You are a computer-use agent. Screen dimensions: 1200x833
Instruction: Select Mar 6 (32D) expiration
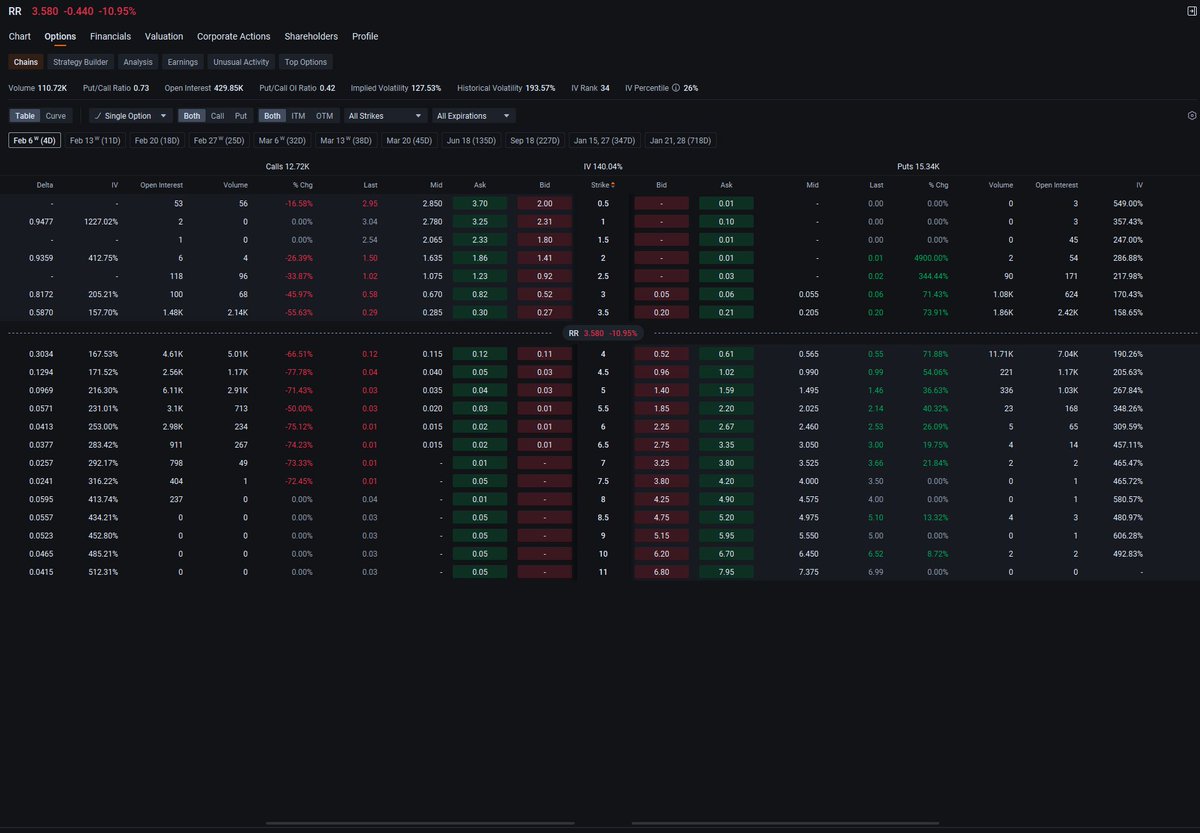click(282, 141)
